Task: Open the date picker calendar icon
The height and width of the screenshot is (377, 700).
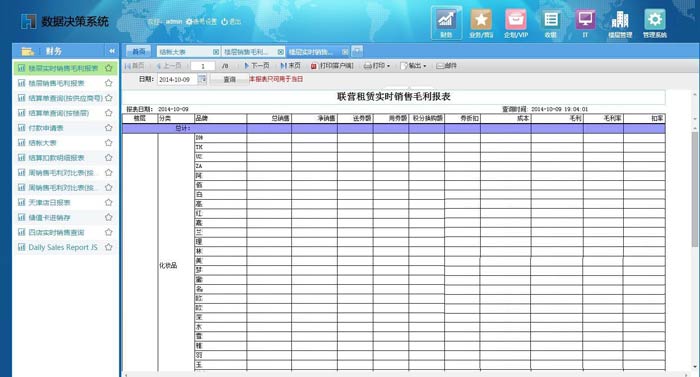Action: coord(202,79)
